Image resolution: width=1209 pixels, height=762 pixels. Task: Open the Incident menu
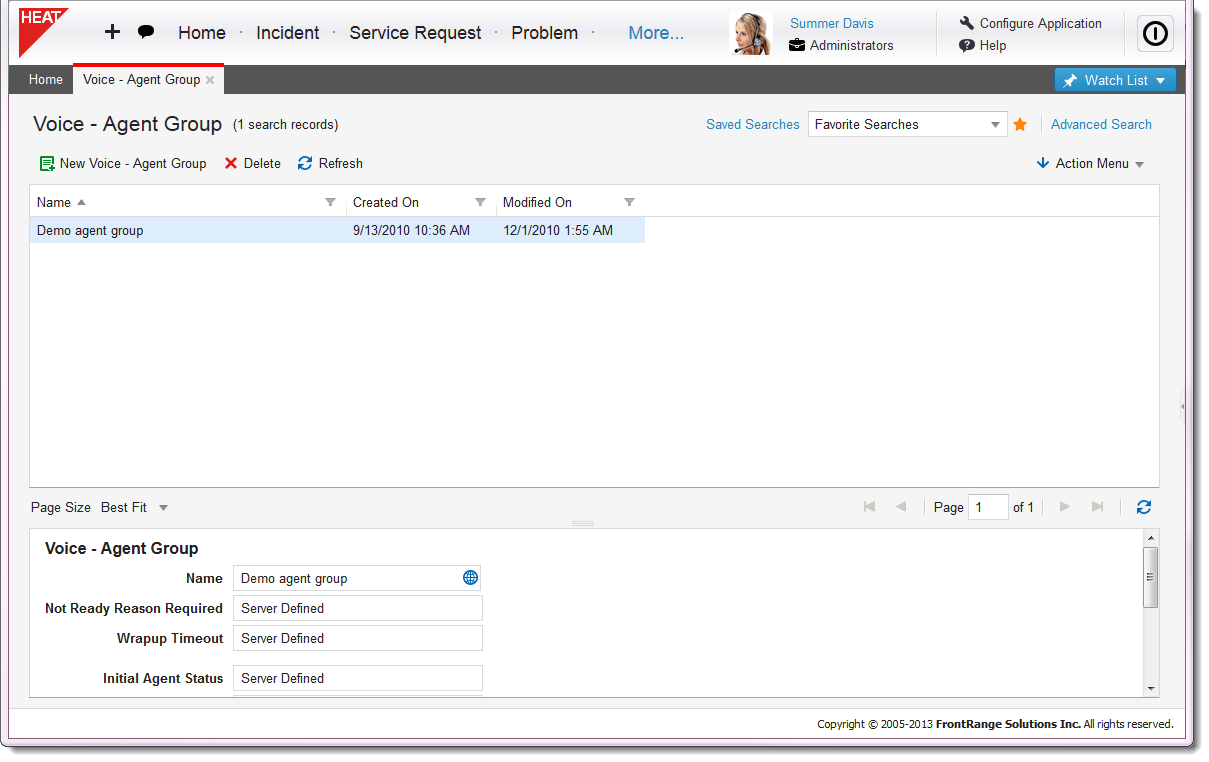[x=287, y=32]
